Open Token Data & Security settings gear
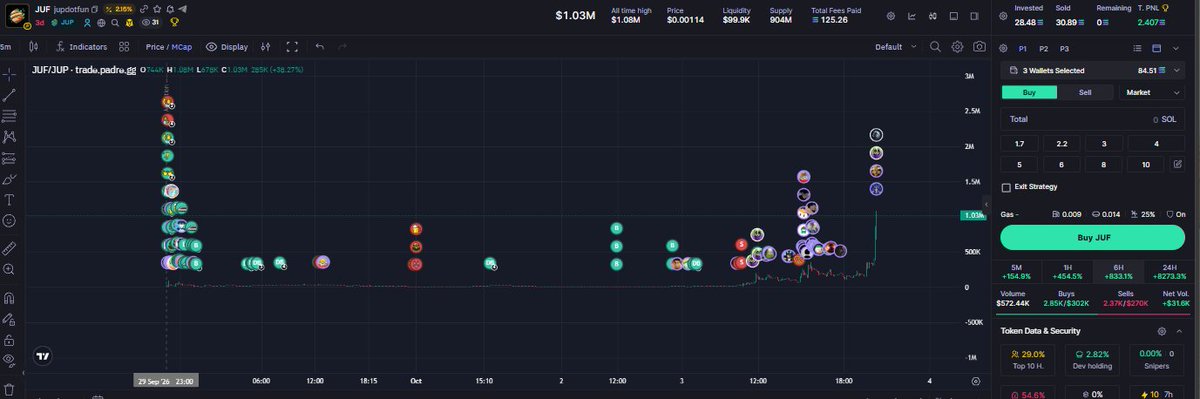The width and height of the screenshot is (1200, 399). tap(1162, 330)
